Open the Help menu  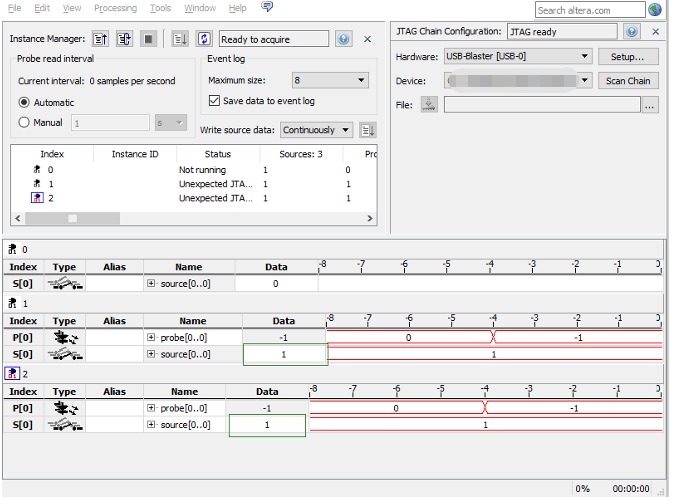[237, 8]
